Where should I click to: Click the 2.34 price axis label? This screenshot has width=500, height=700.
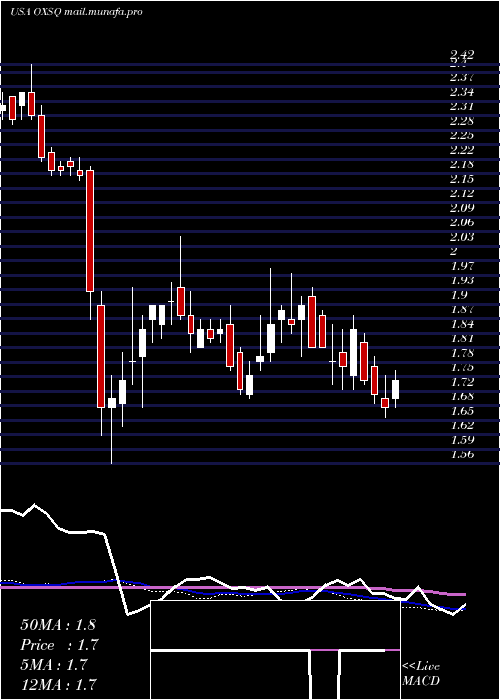click(x=462, y=92)
